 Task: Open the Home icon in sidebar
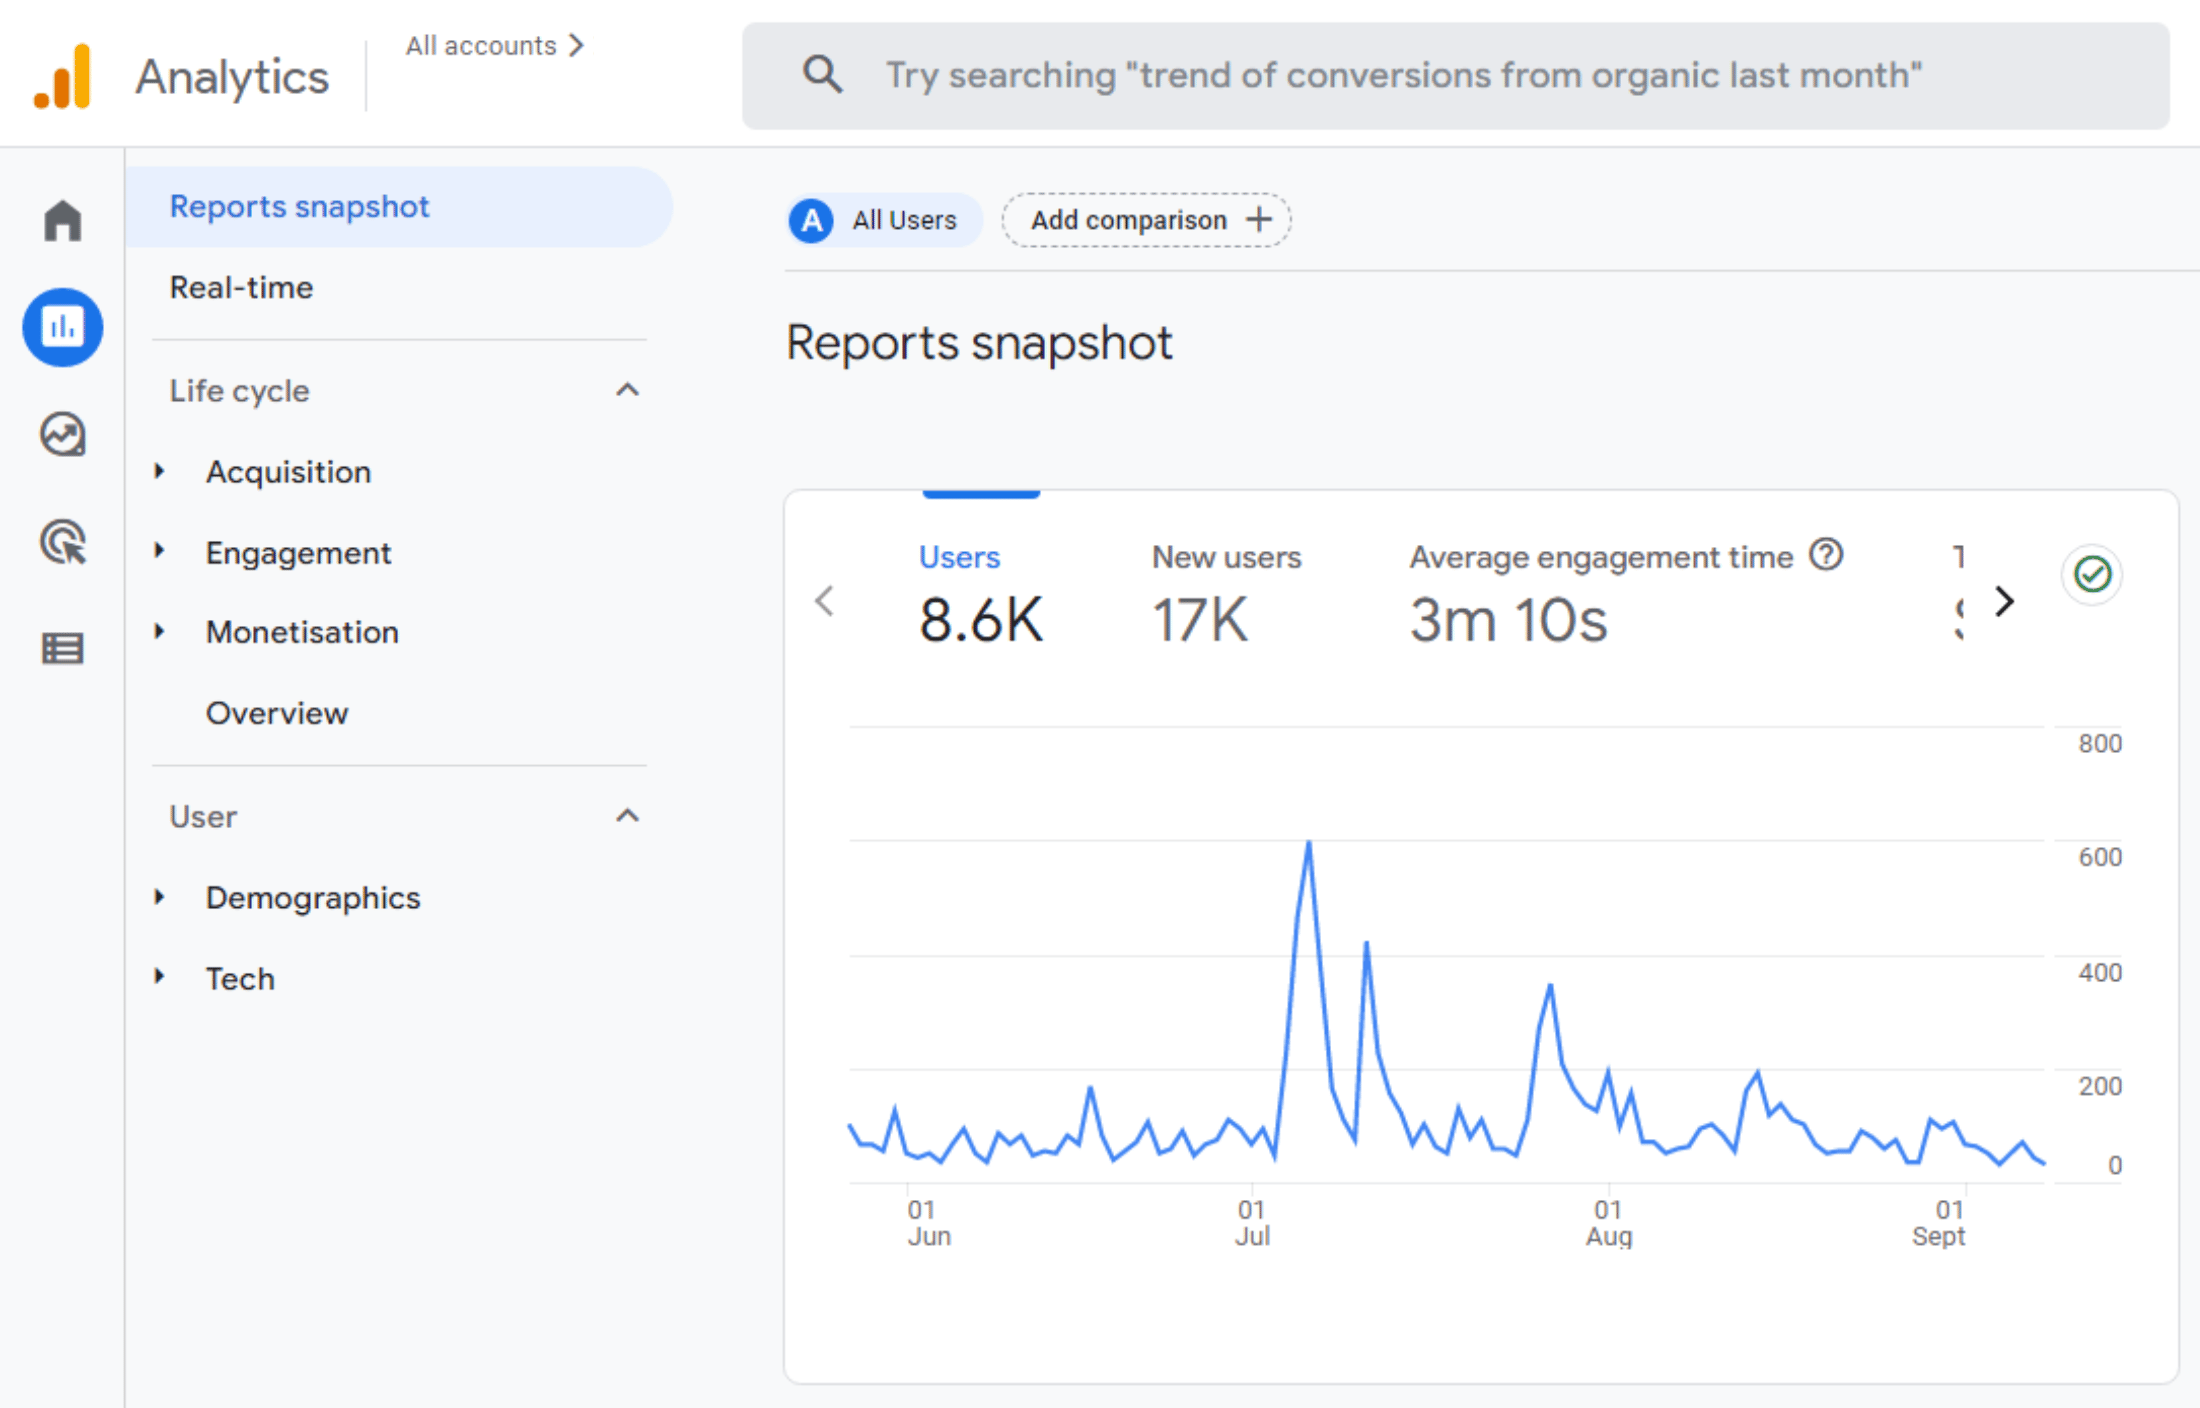[x=63, y=220]
